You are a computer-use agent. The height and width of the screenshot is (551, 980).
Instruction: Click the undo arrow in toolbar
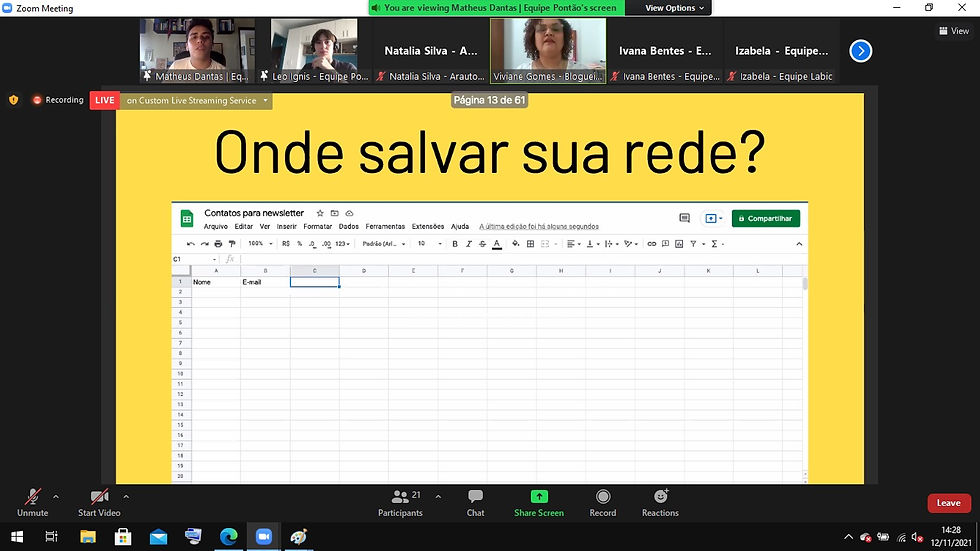point(191,244)
